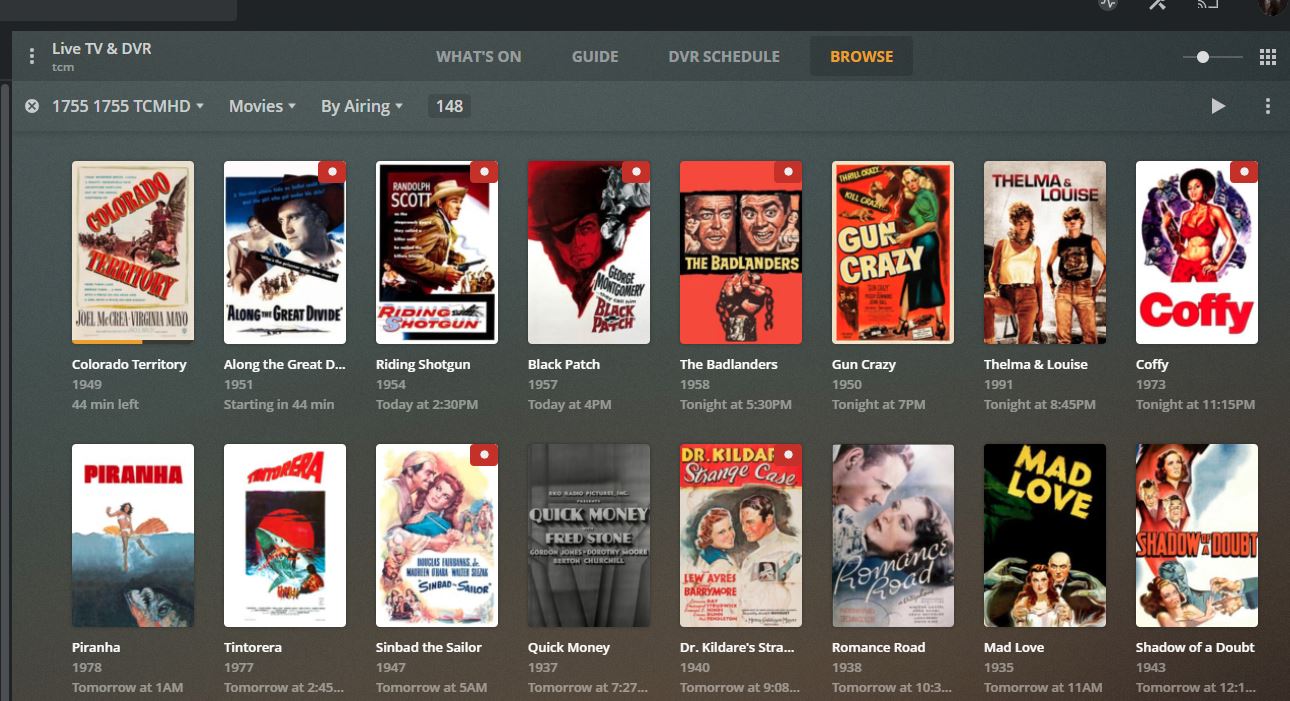Viewport: 1290px width, 701px height.
Task: Open Thelma & Louise details via its title
Action: 1034,364
